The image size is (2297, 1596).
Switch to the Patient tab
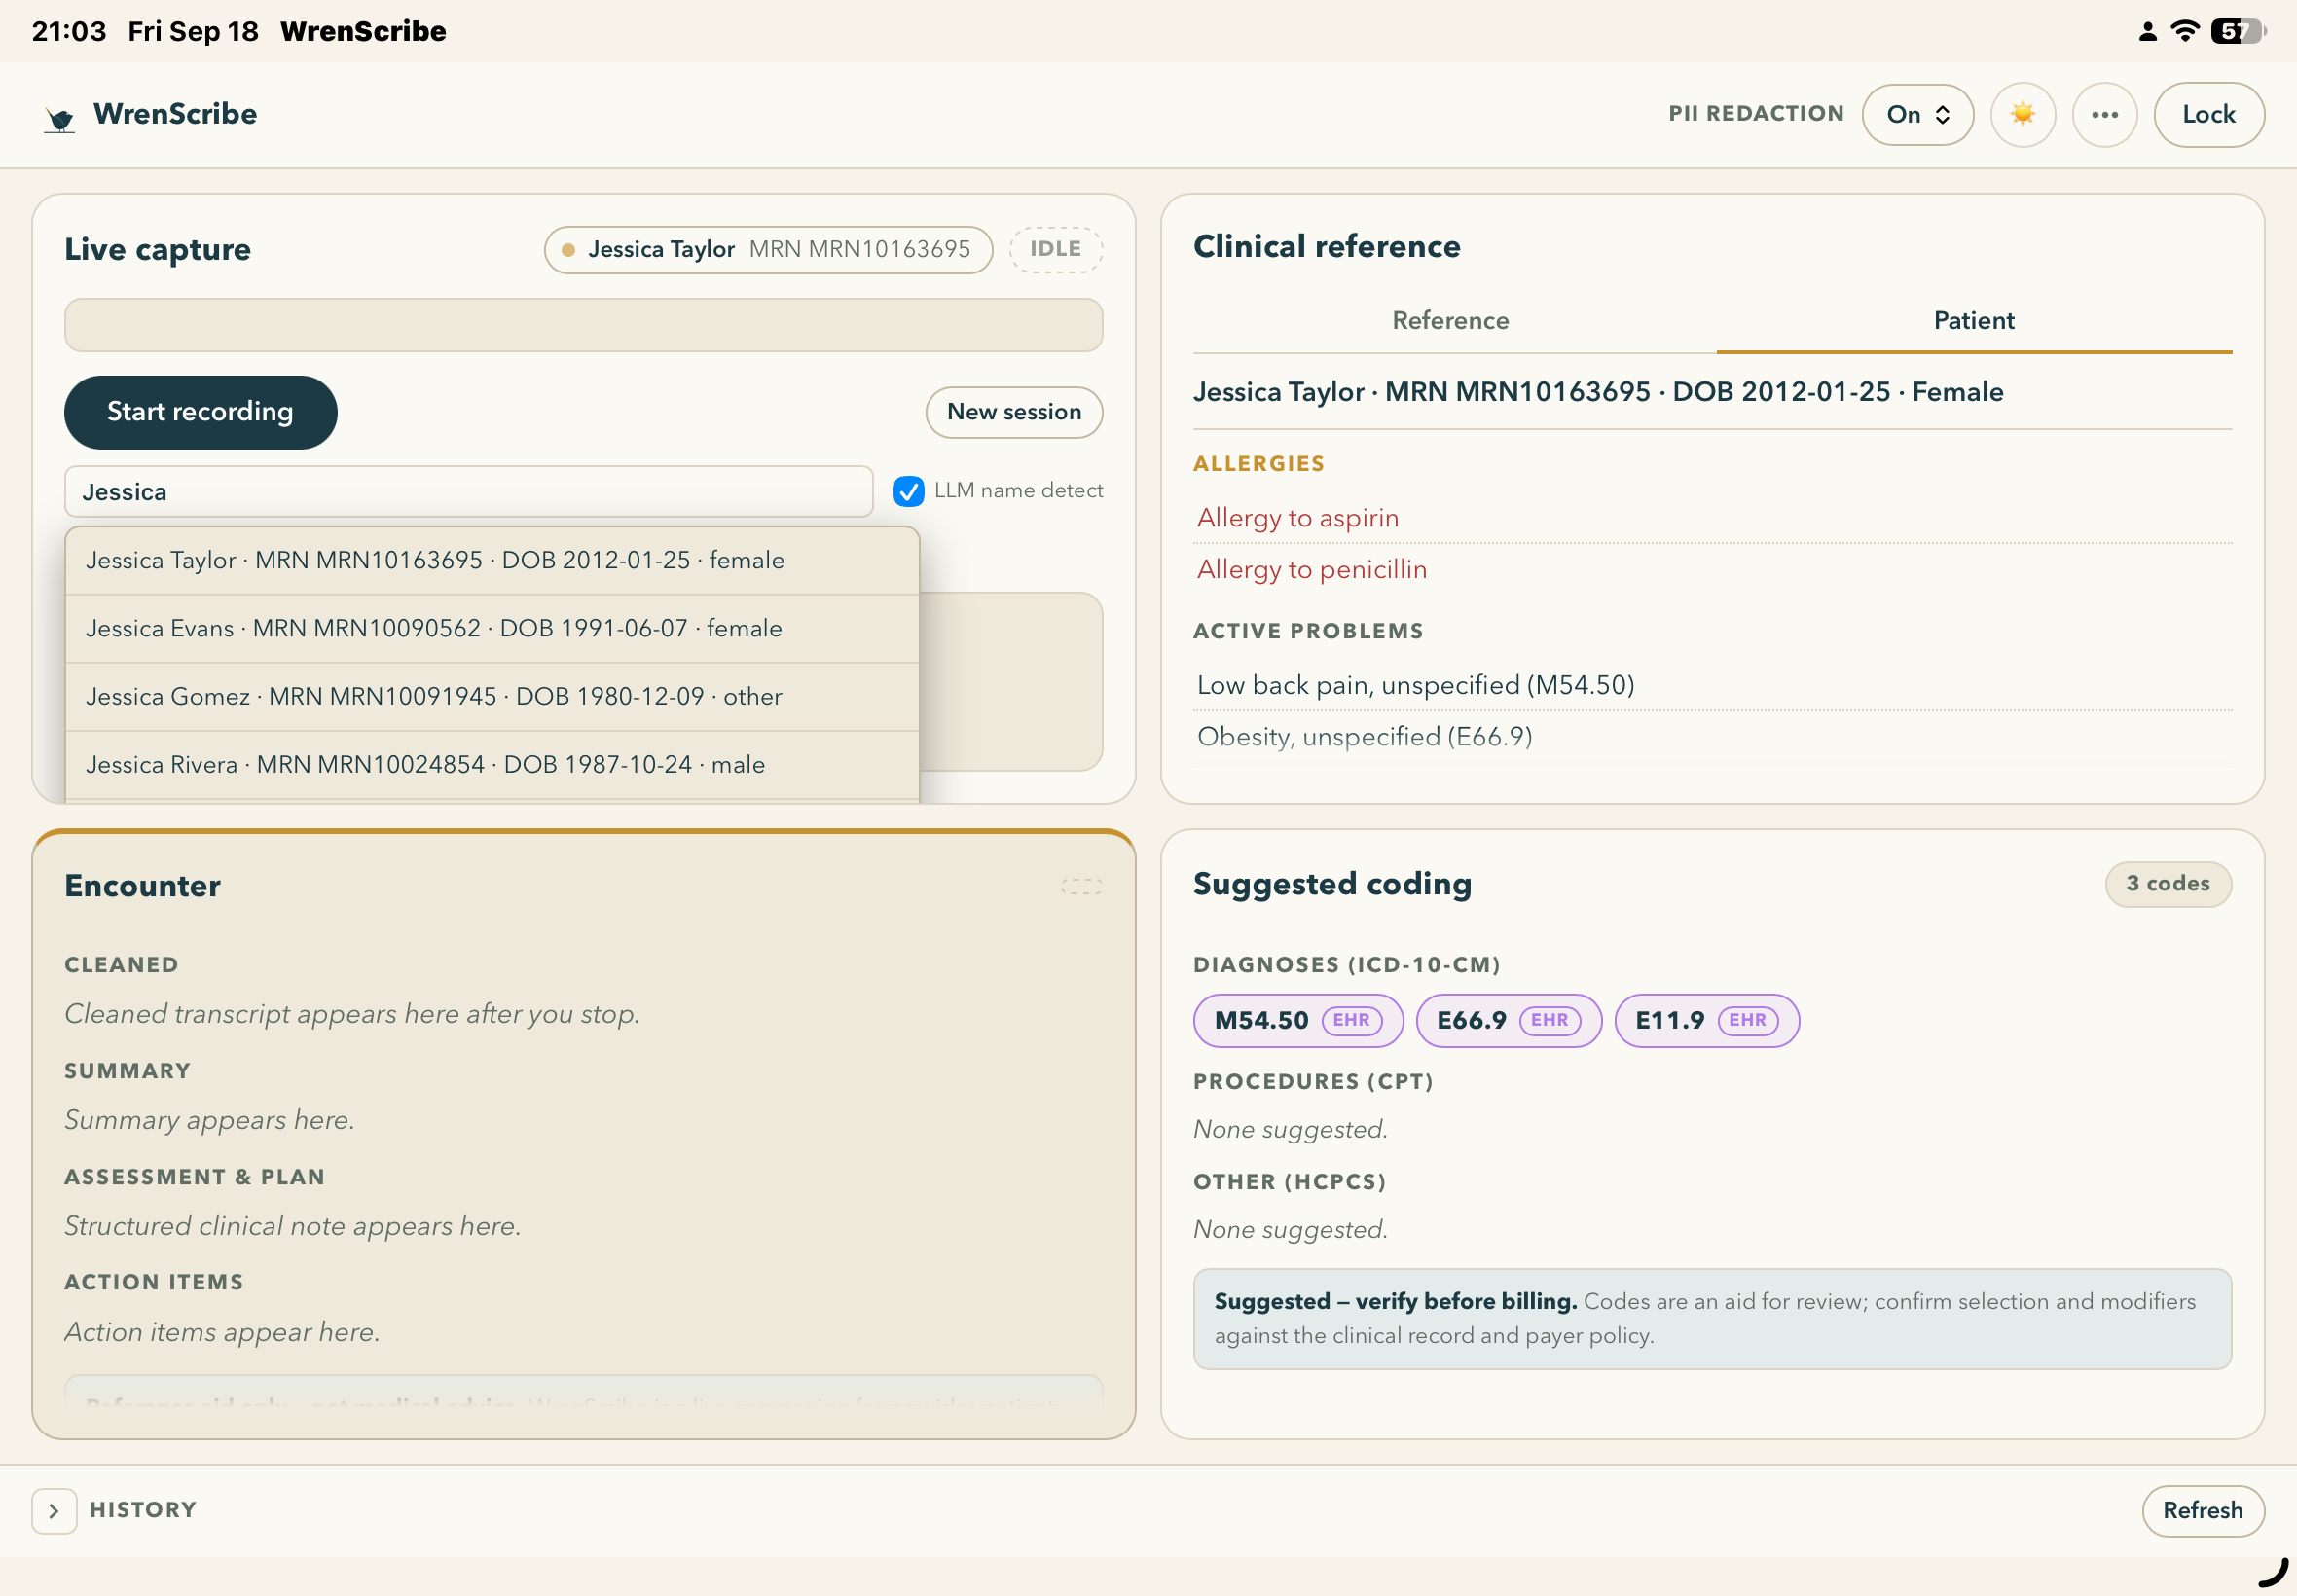pyautogui.click(x=1974, y=321)
